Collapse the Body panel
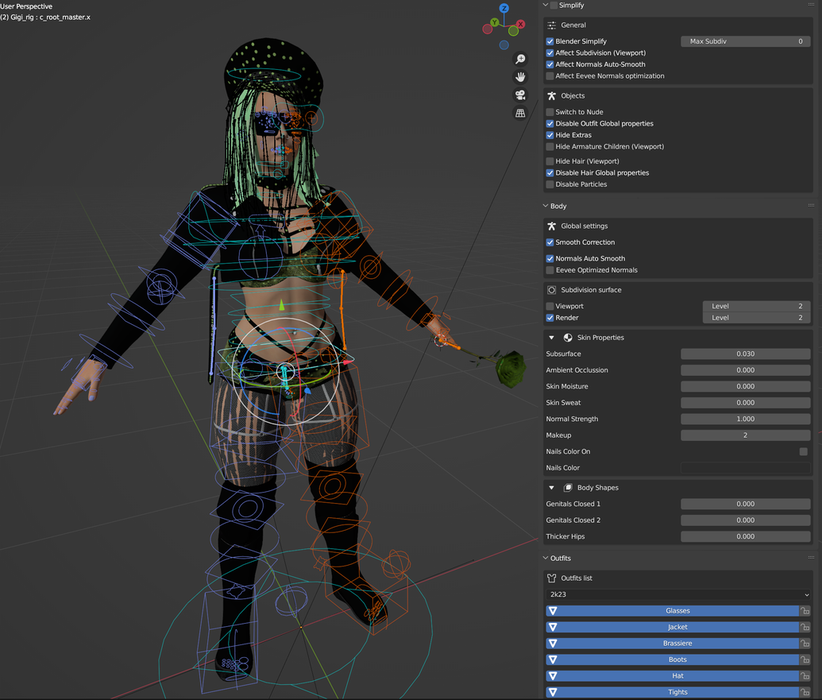 (546, 206)
